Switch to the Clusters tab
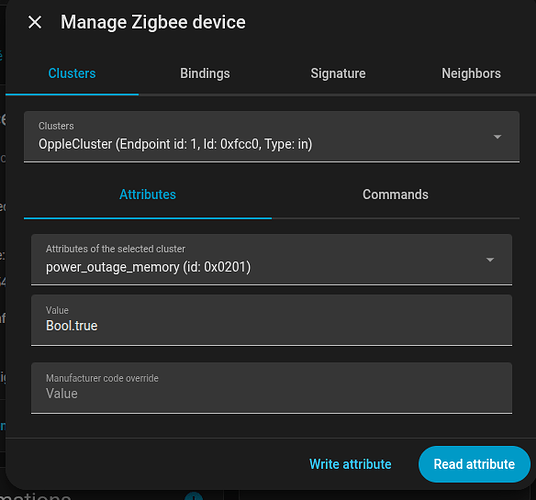The width and height of the screenshot is (536, 500). (72, 73)
